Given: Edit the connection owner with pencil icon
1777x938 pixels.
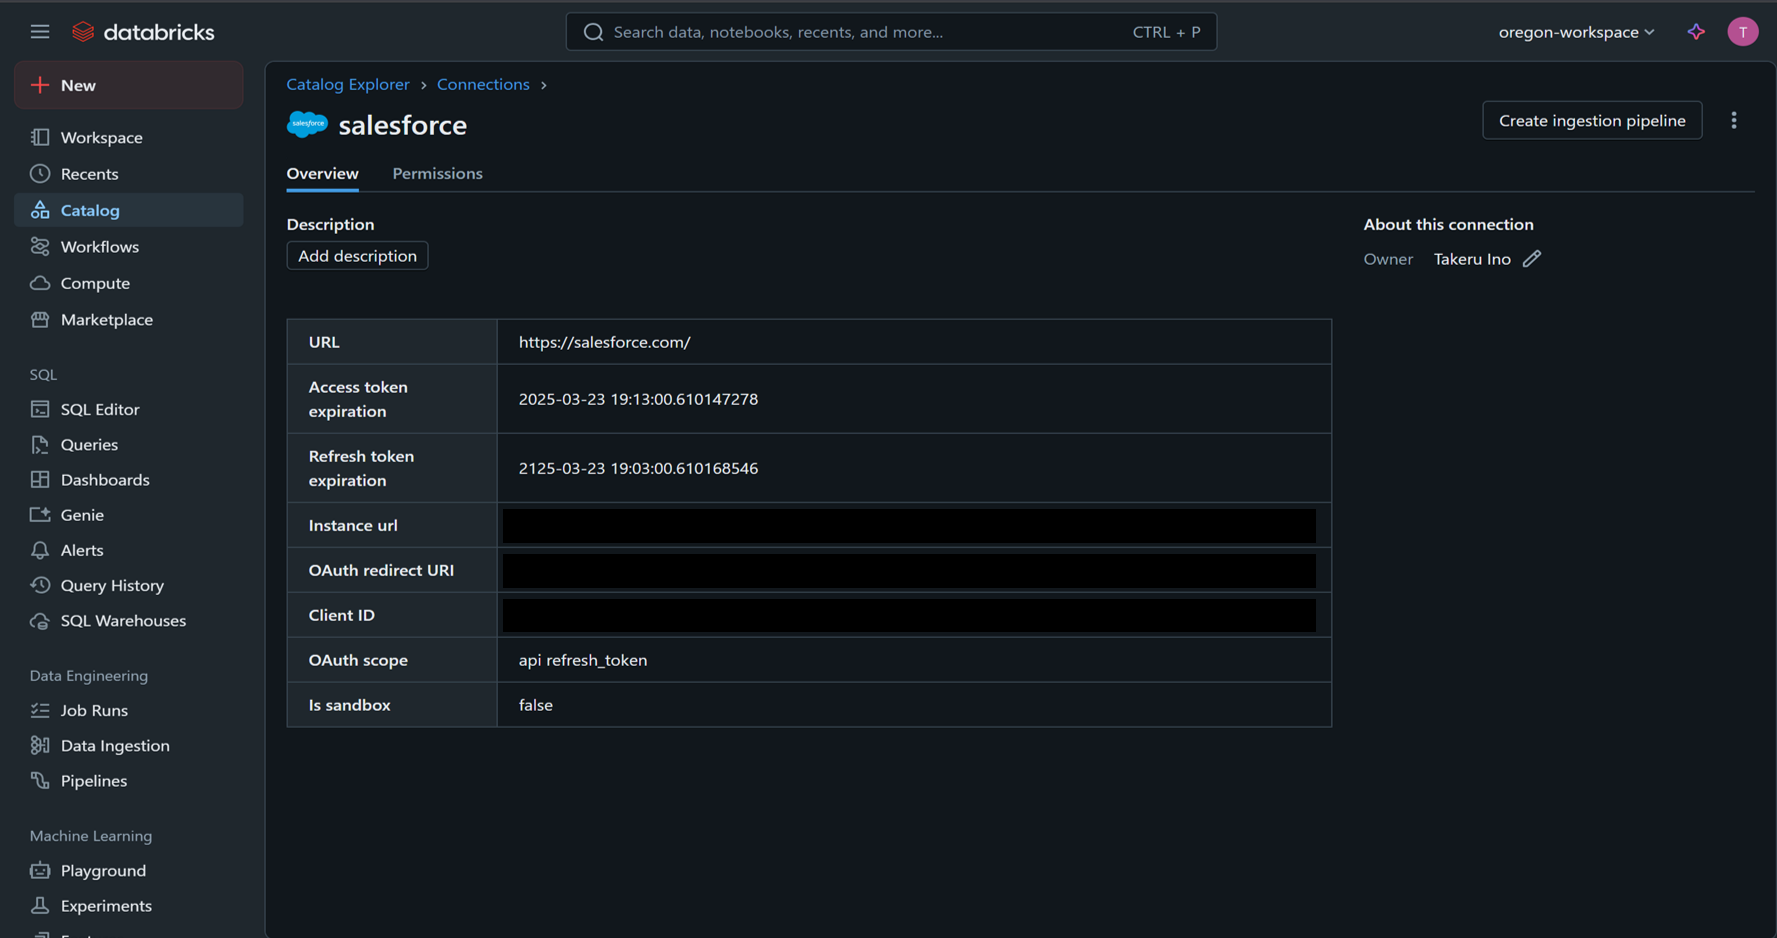Looking at the screenshot, I should pos(1531,259).
